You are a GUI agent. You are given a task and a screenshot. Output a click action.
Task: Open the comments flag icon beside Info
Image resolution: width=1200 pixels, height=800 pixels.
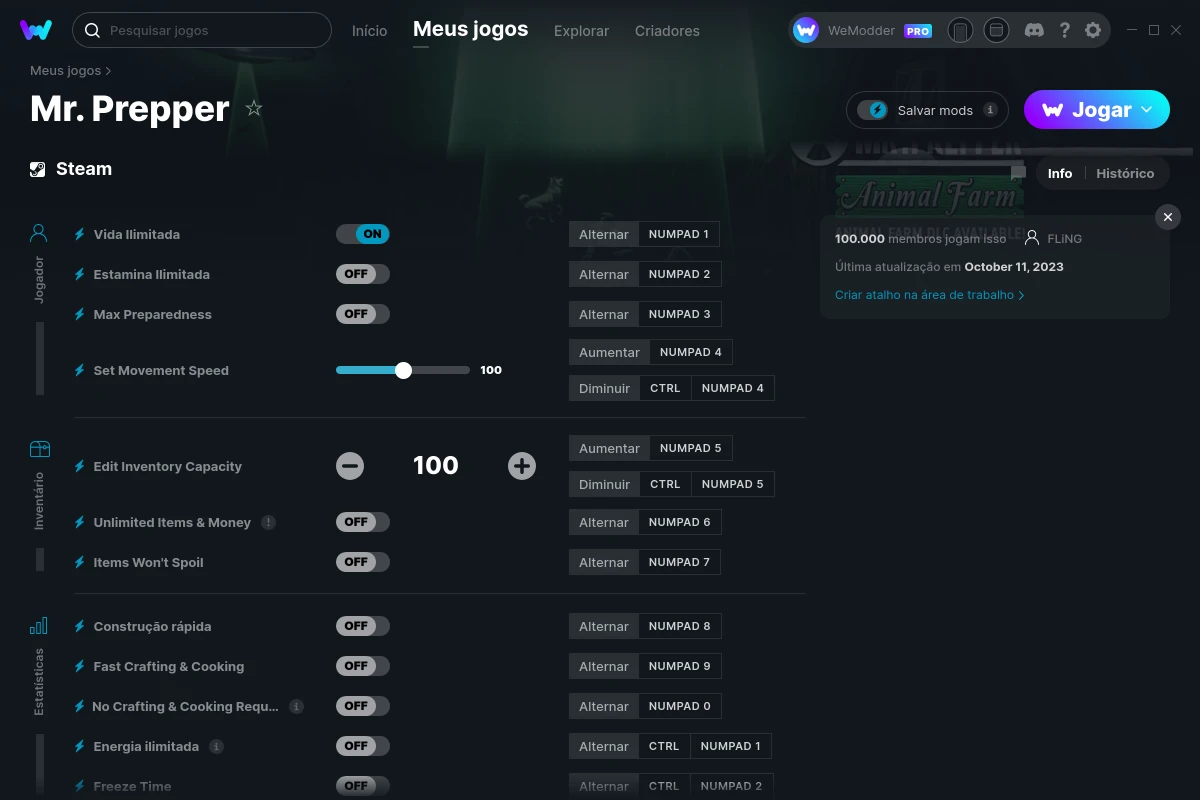(1018, 173)
